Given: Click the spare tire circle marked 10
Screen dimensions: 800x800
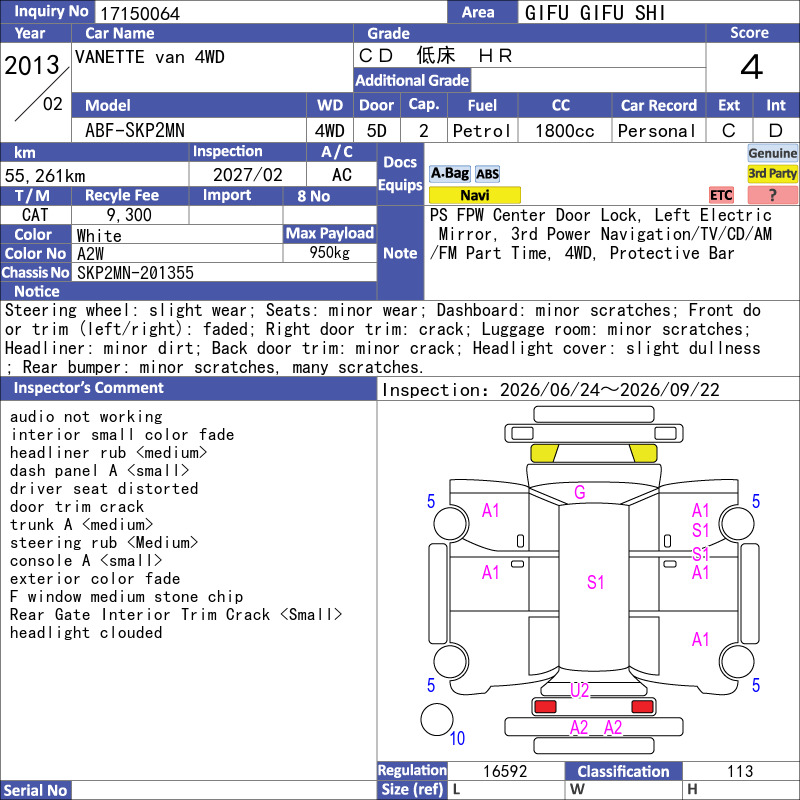Looking at the screenshot, I should 437,719.
